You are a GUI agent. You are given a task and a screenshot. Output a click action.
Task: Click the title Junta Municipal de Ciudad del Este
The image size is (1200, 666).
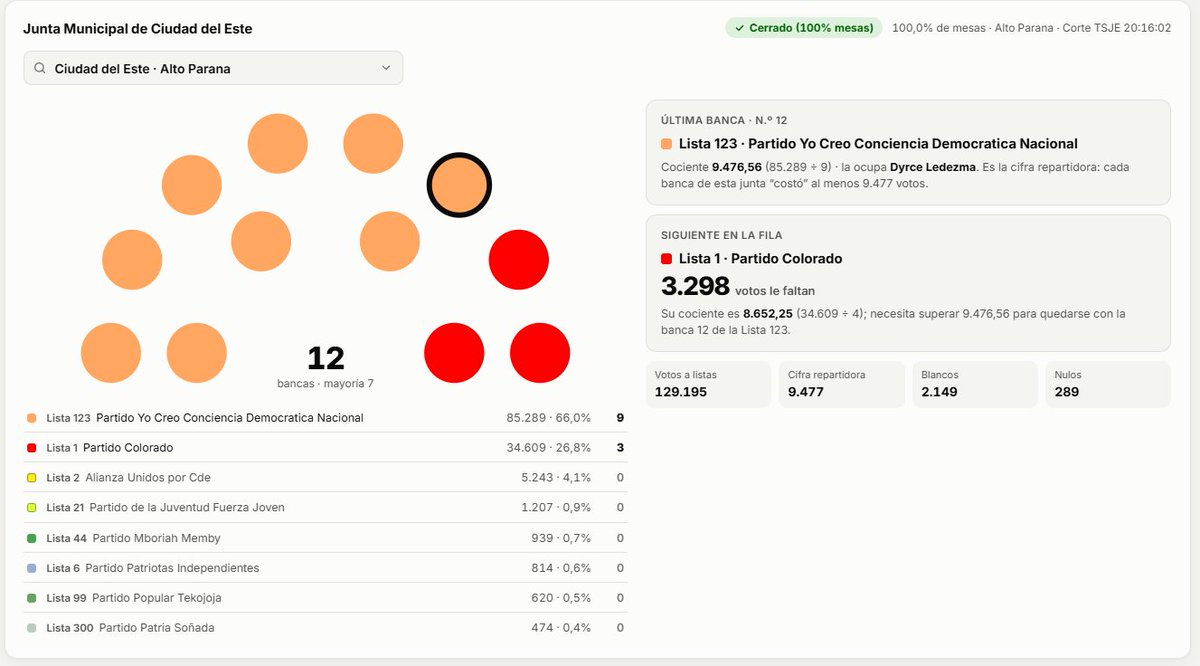coord(138,29)
